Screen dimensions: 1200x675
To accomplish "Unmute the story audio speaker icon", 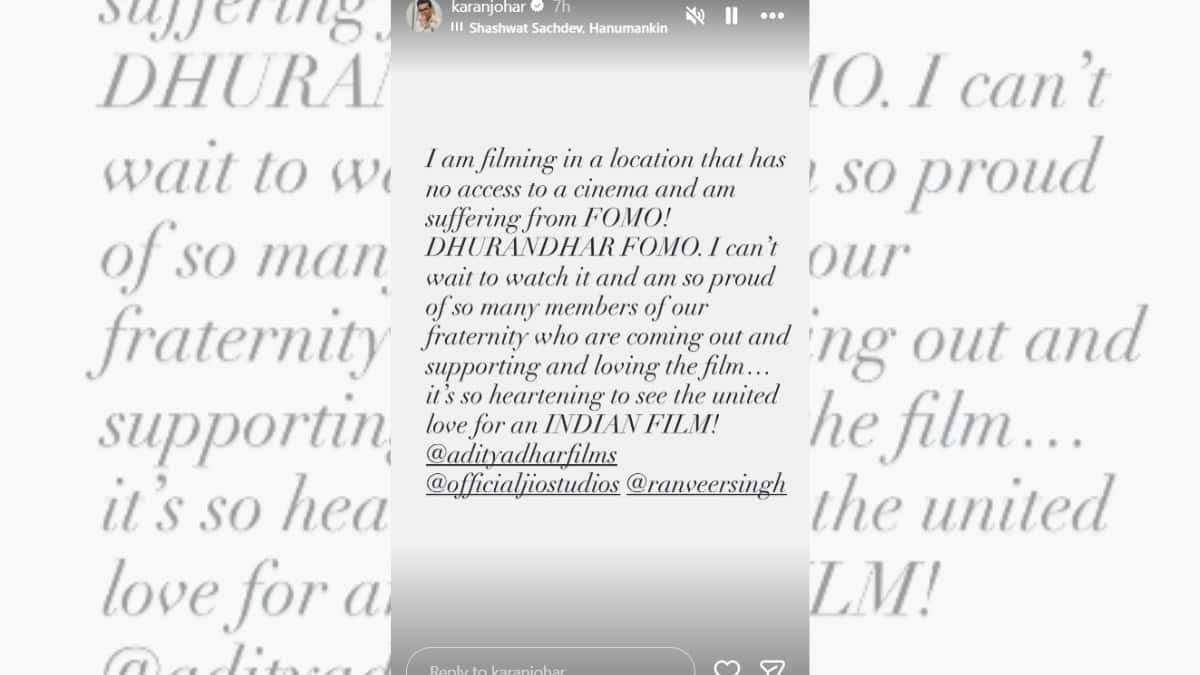I will pyautogui.click(x=694, y=16).
